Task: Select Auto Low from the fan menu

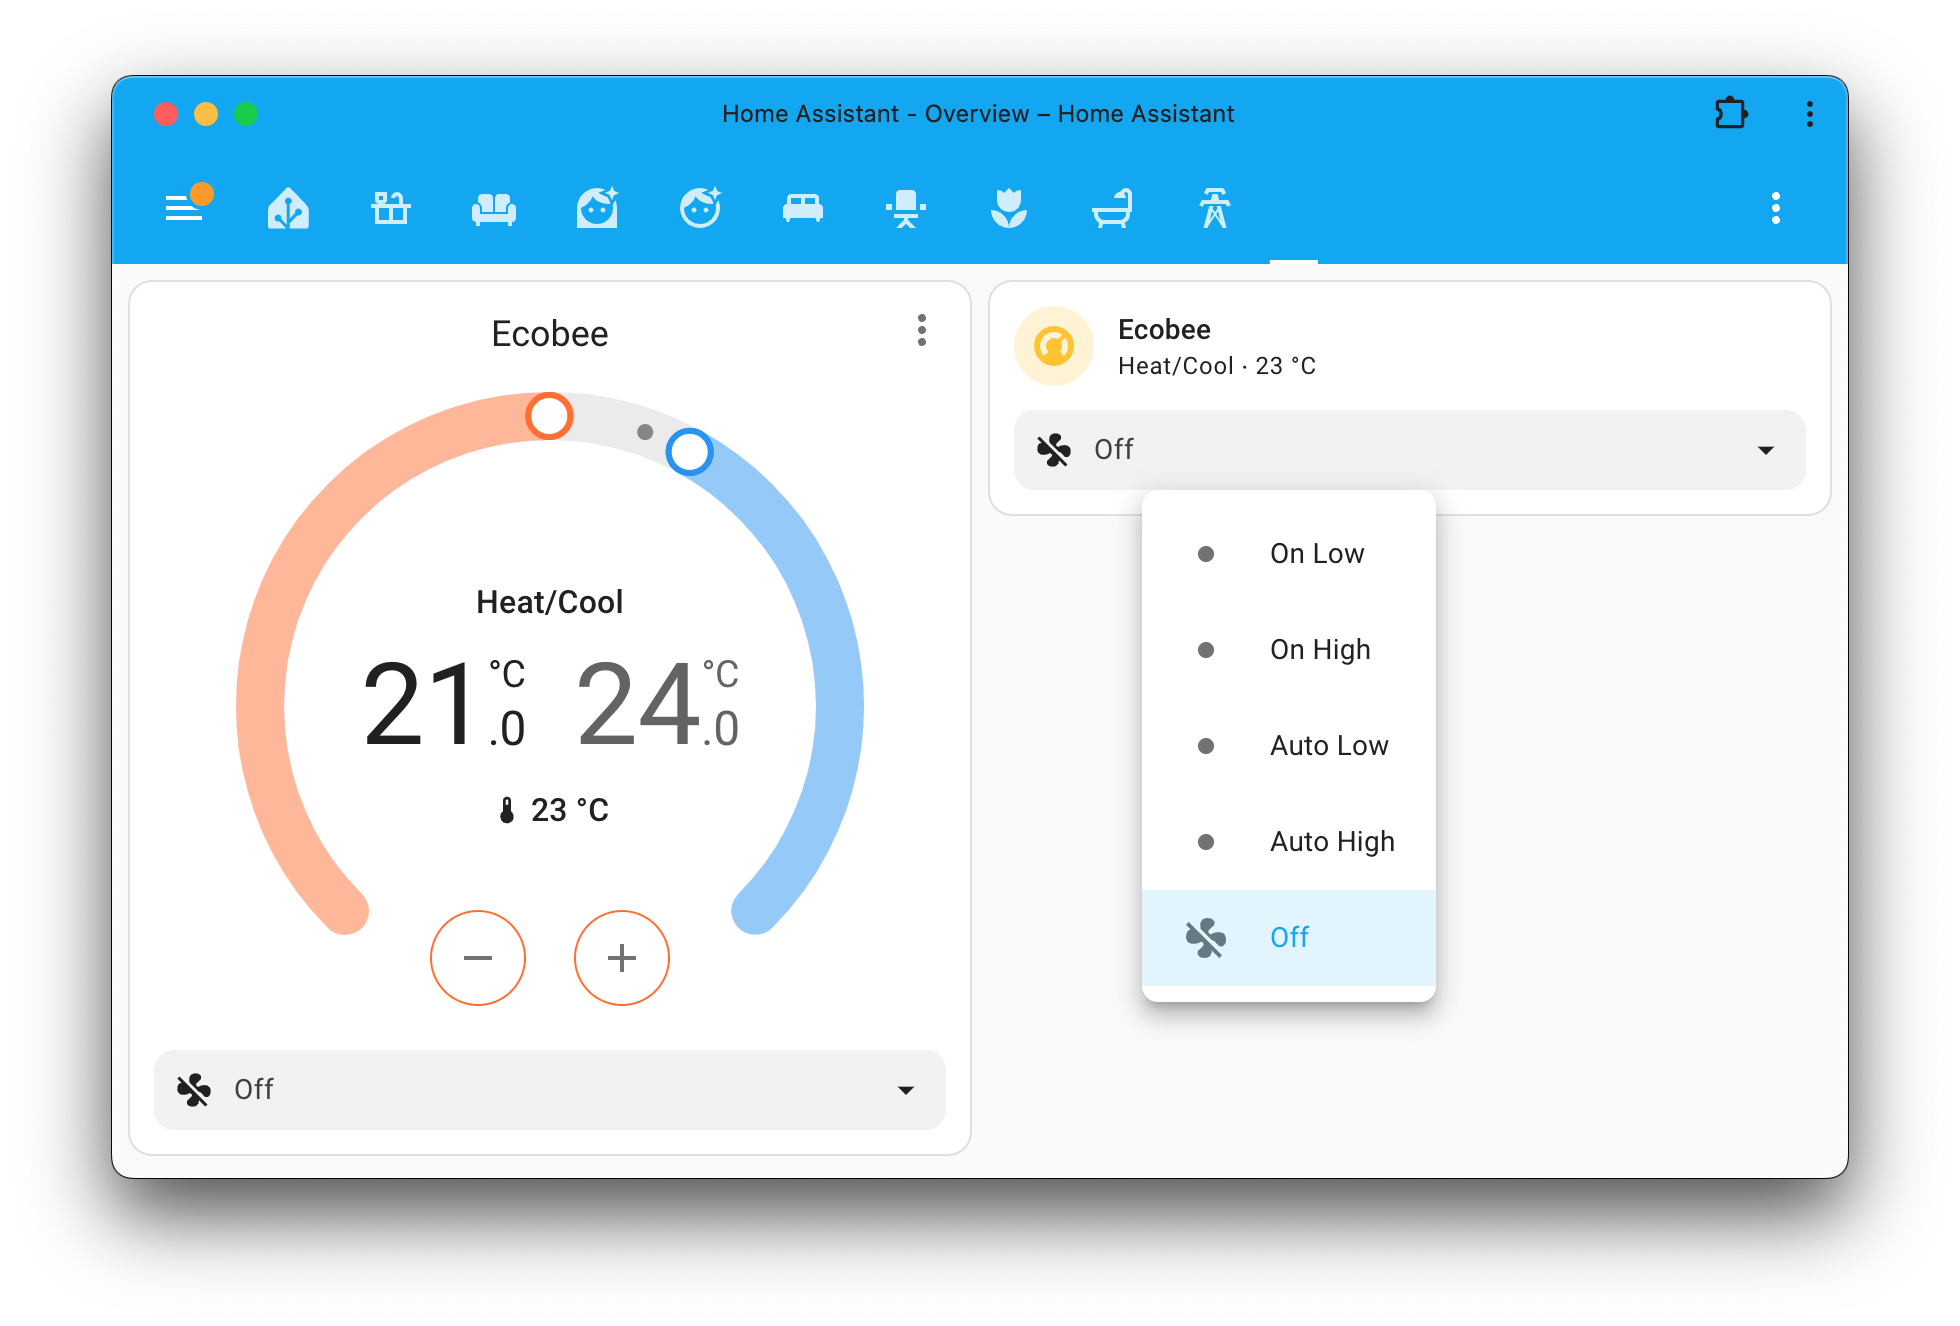Action: coord(1329,745)
